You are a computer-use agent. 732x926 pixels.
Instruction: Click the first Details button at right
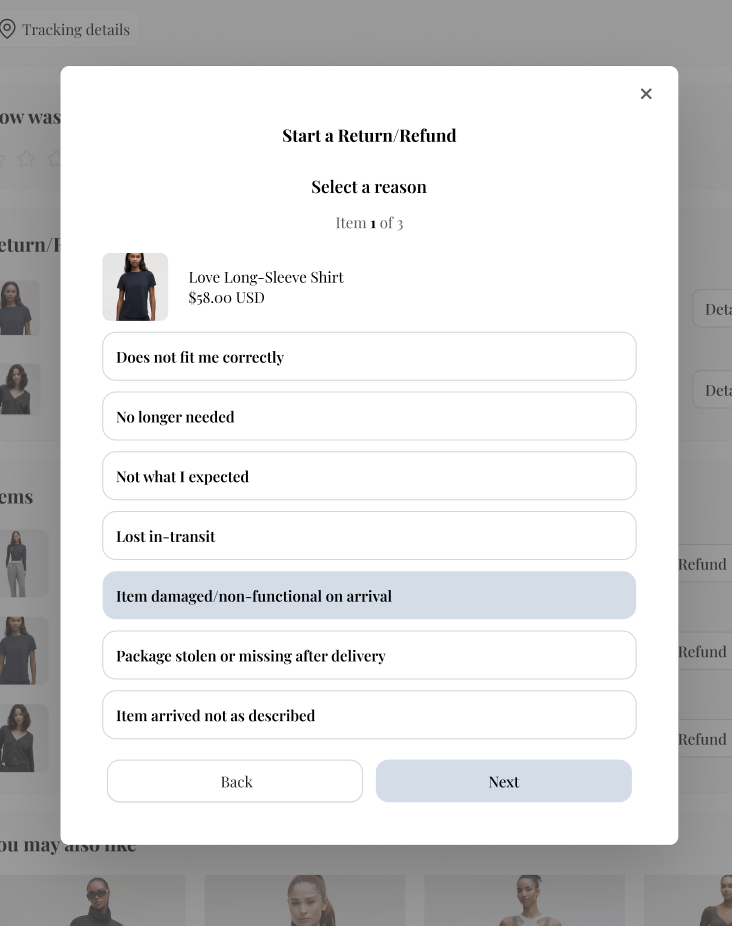pos(715,309)
